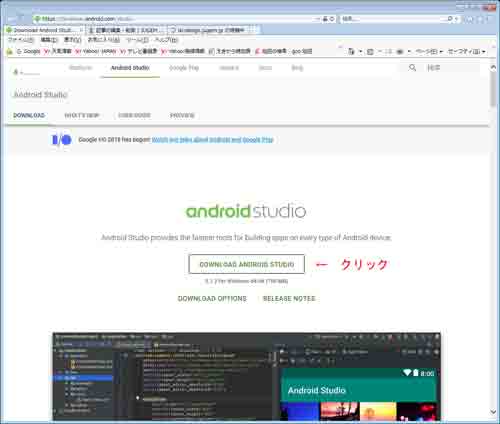Screen dimensions: 500x424
Task: Open the goo 地図 favorite link
Action: pos(284,51)
